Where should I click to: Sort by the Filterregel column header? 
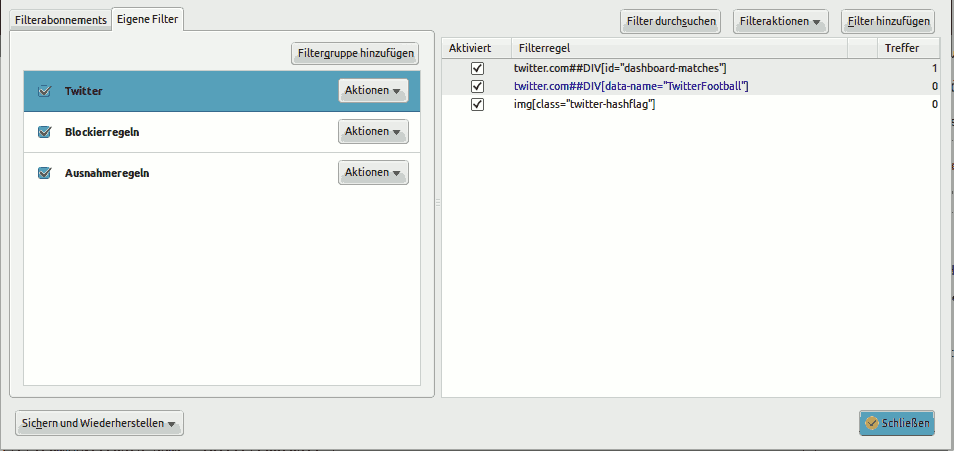[x=678, y=48]
